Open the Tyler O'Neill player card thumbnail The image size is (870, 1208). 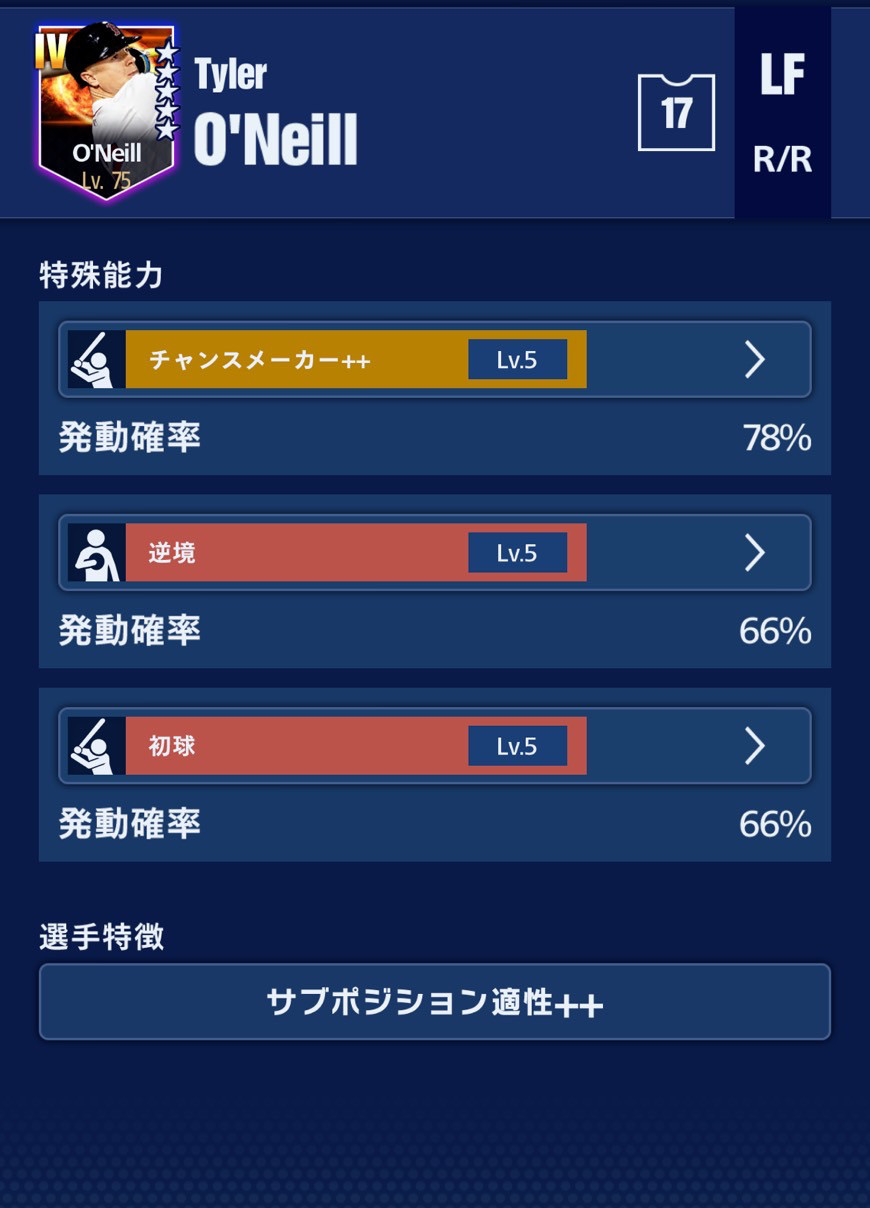[107, 110]
